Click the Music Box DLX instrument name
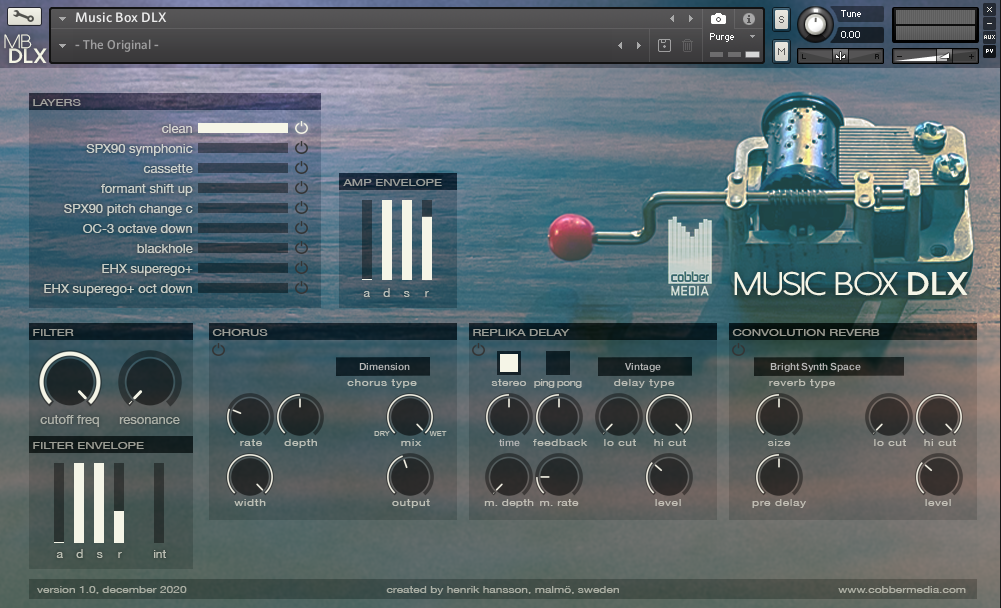 point(121,18)
